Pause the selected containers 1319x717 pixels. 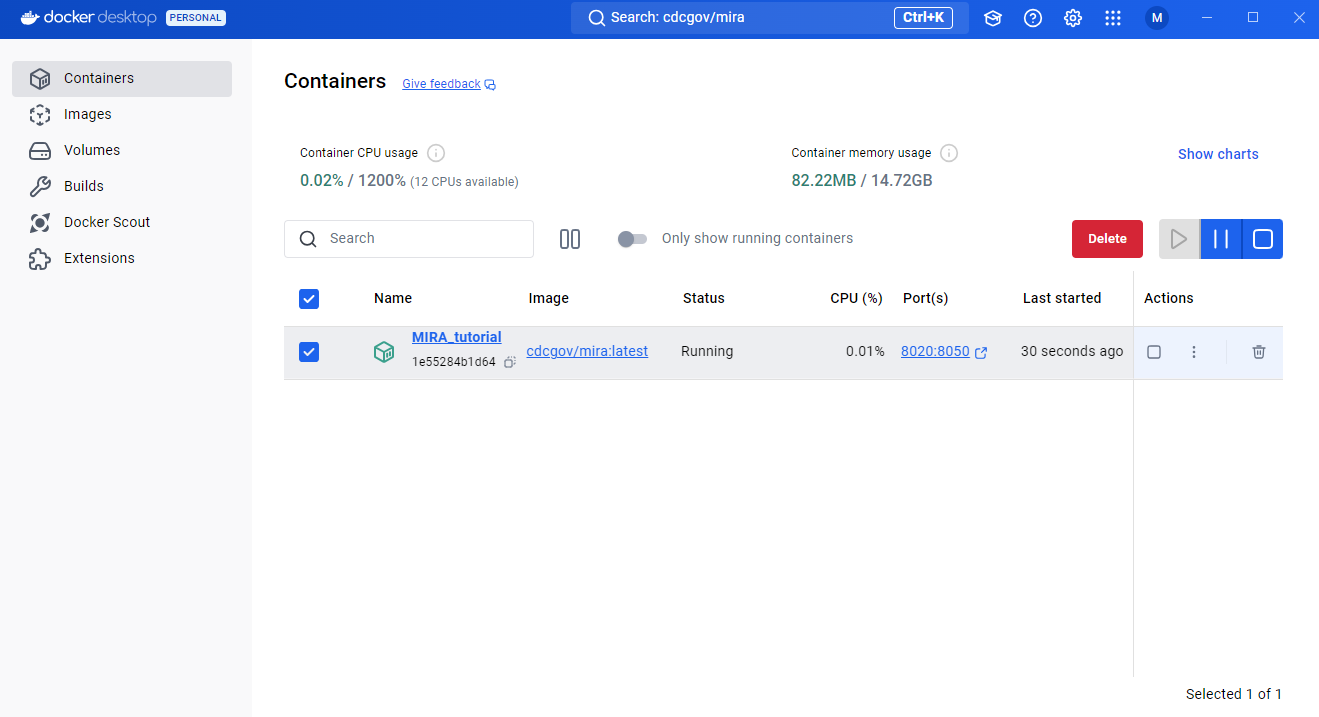pos(1221,239)
